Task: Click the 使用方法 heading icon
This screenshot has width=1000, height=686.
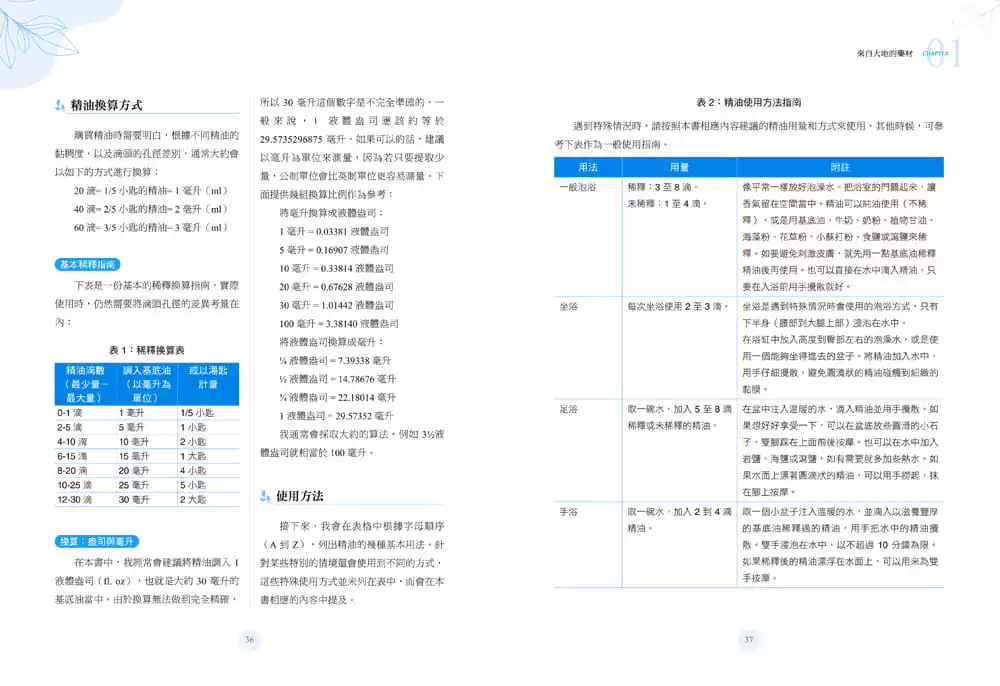Action: click(265, 496)
